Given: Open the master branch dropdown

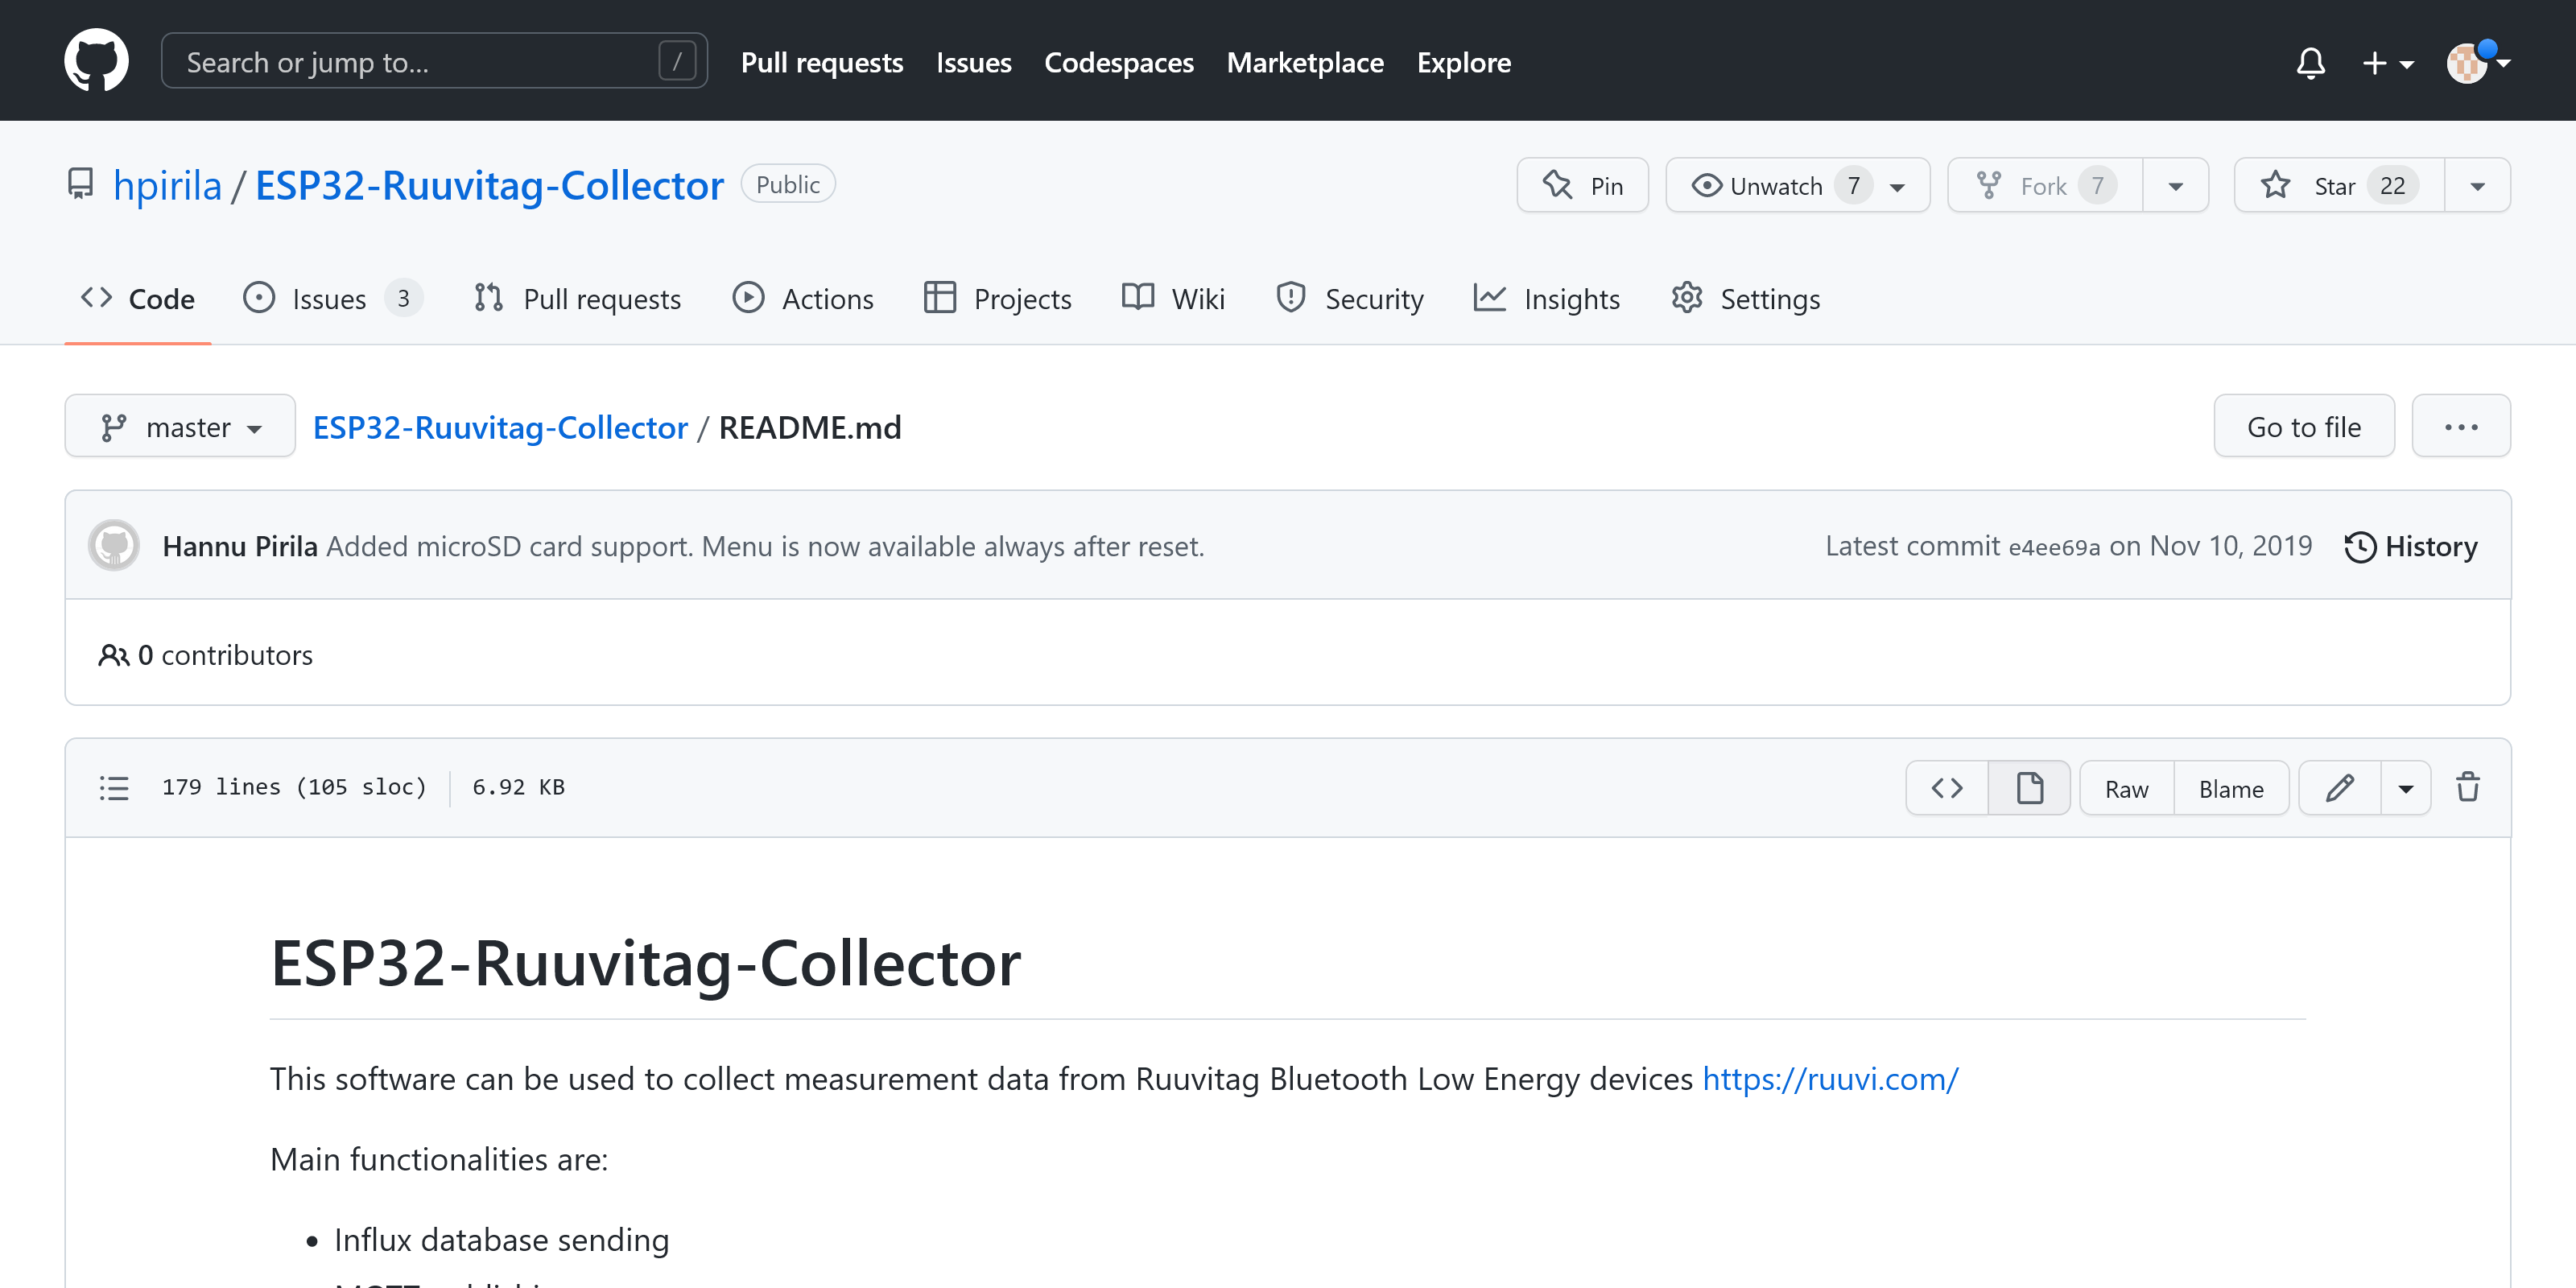Looking at the screenshot, I should 180,427.
